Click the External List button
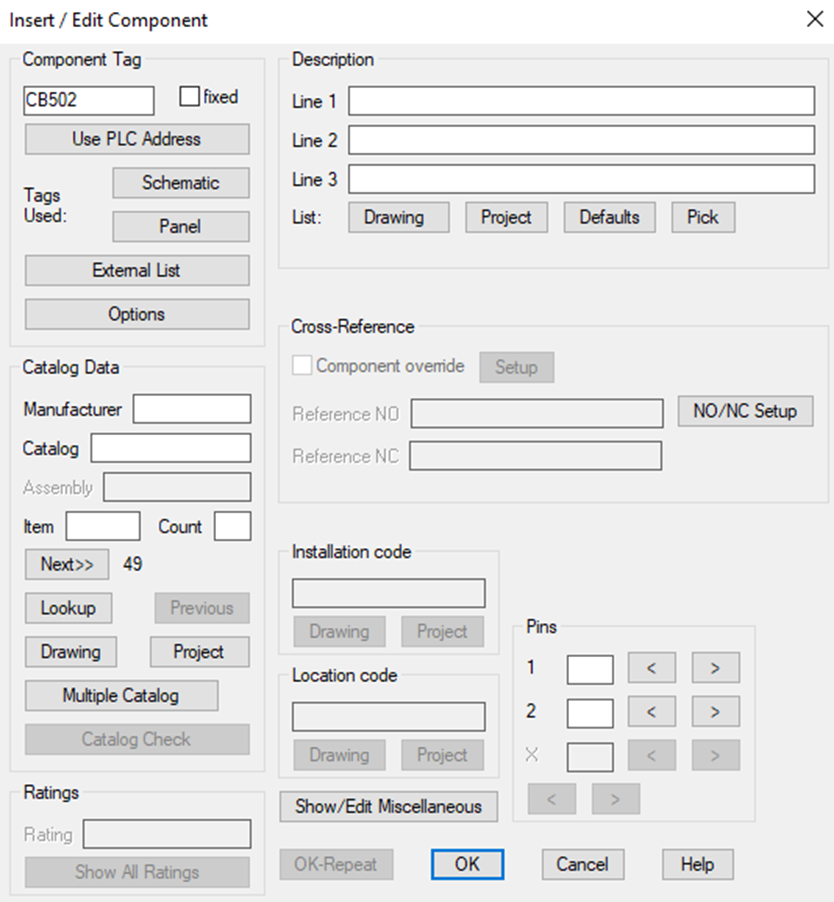 (136, 270)
